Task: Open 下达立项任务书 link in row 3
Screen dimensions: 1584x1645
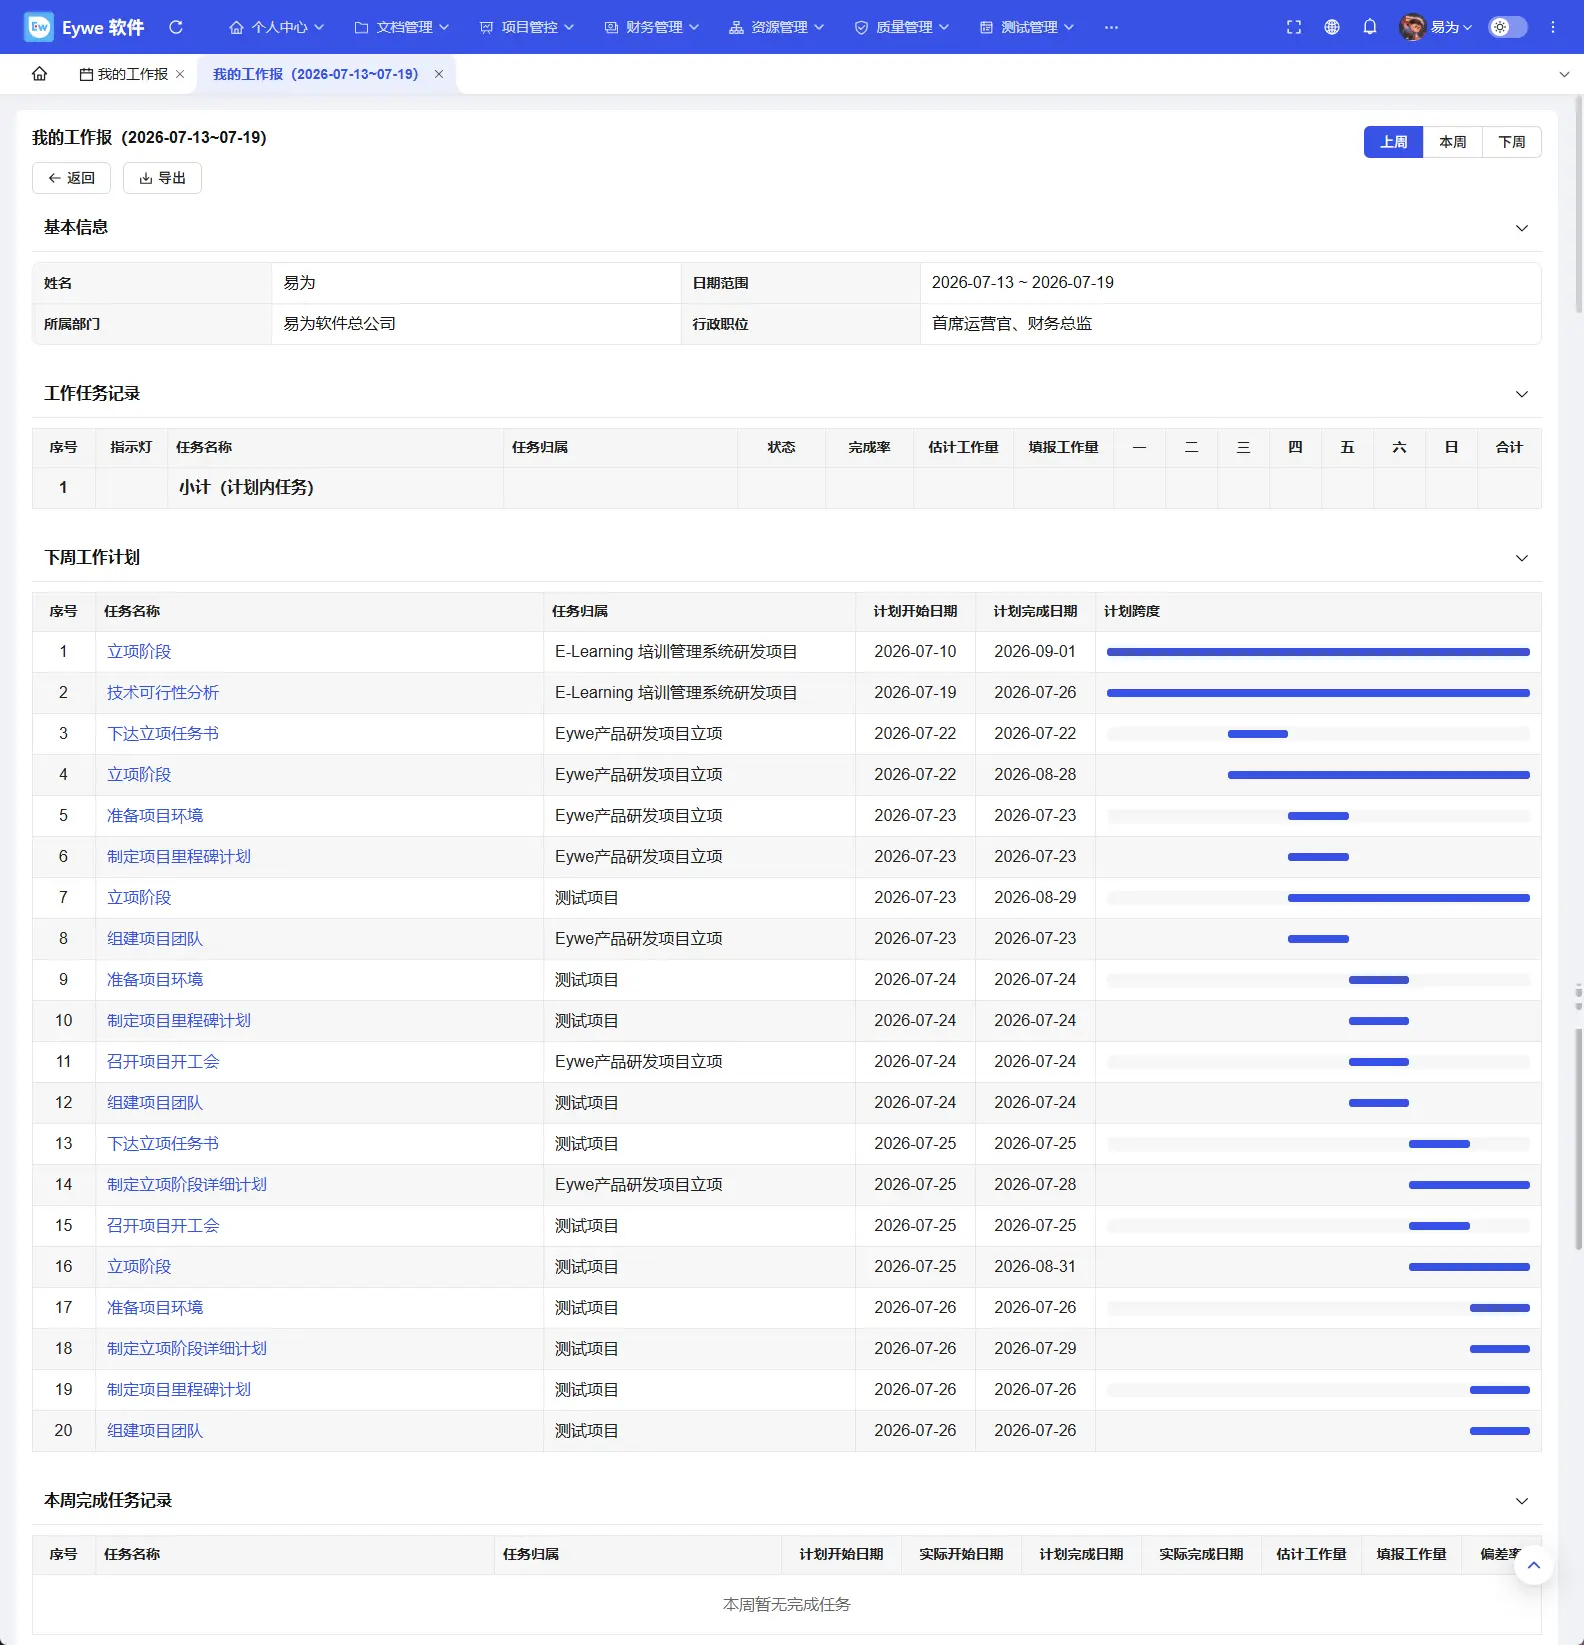Action: click(x=163, y=733)
